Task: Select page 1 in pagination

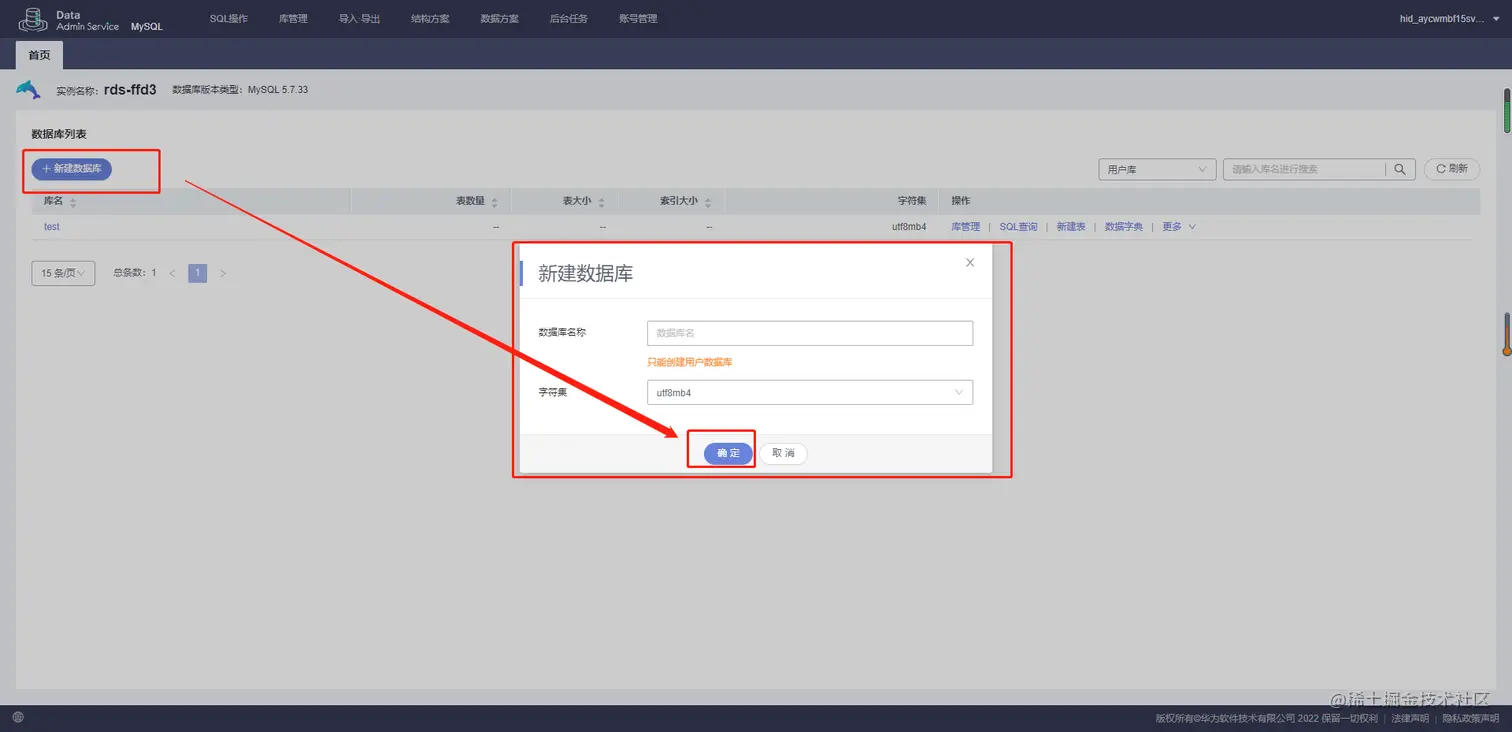Action: point(197,273)
